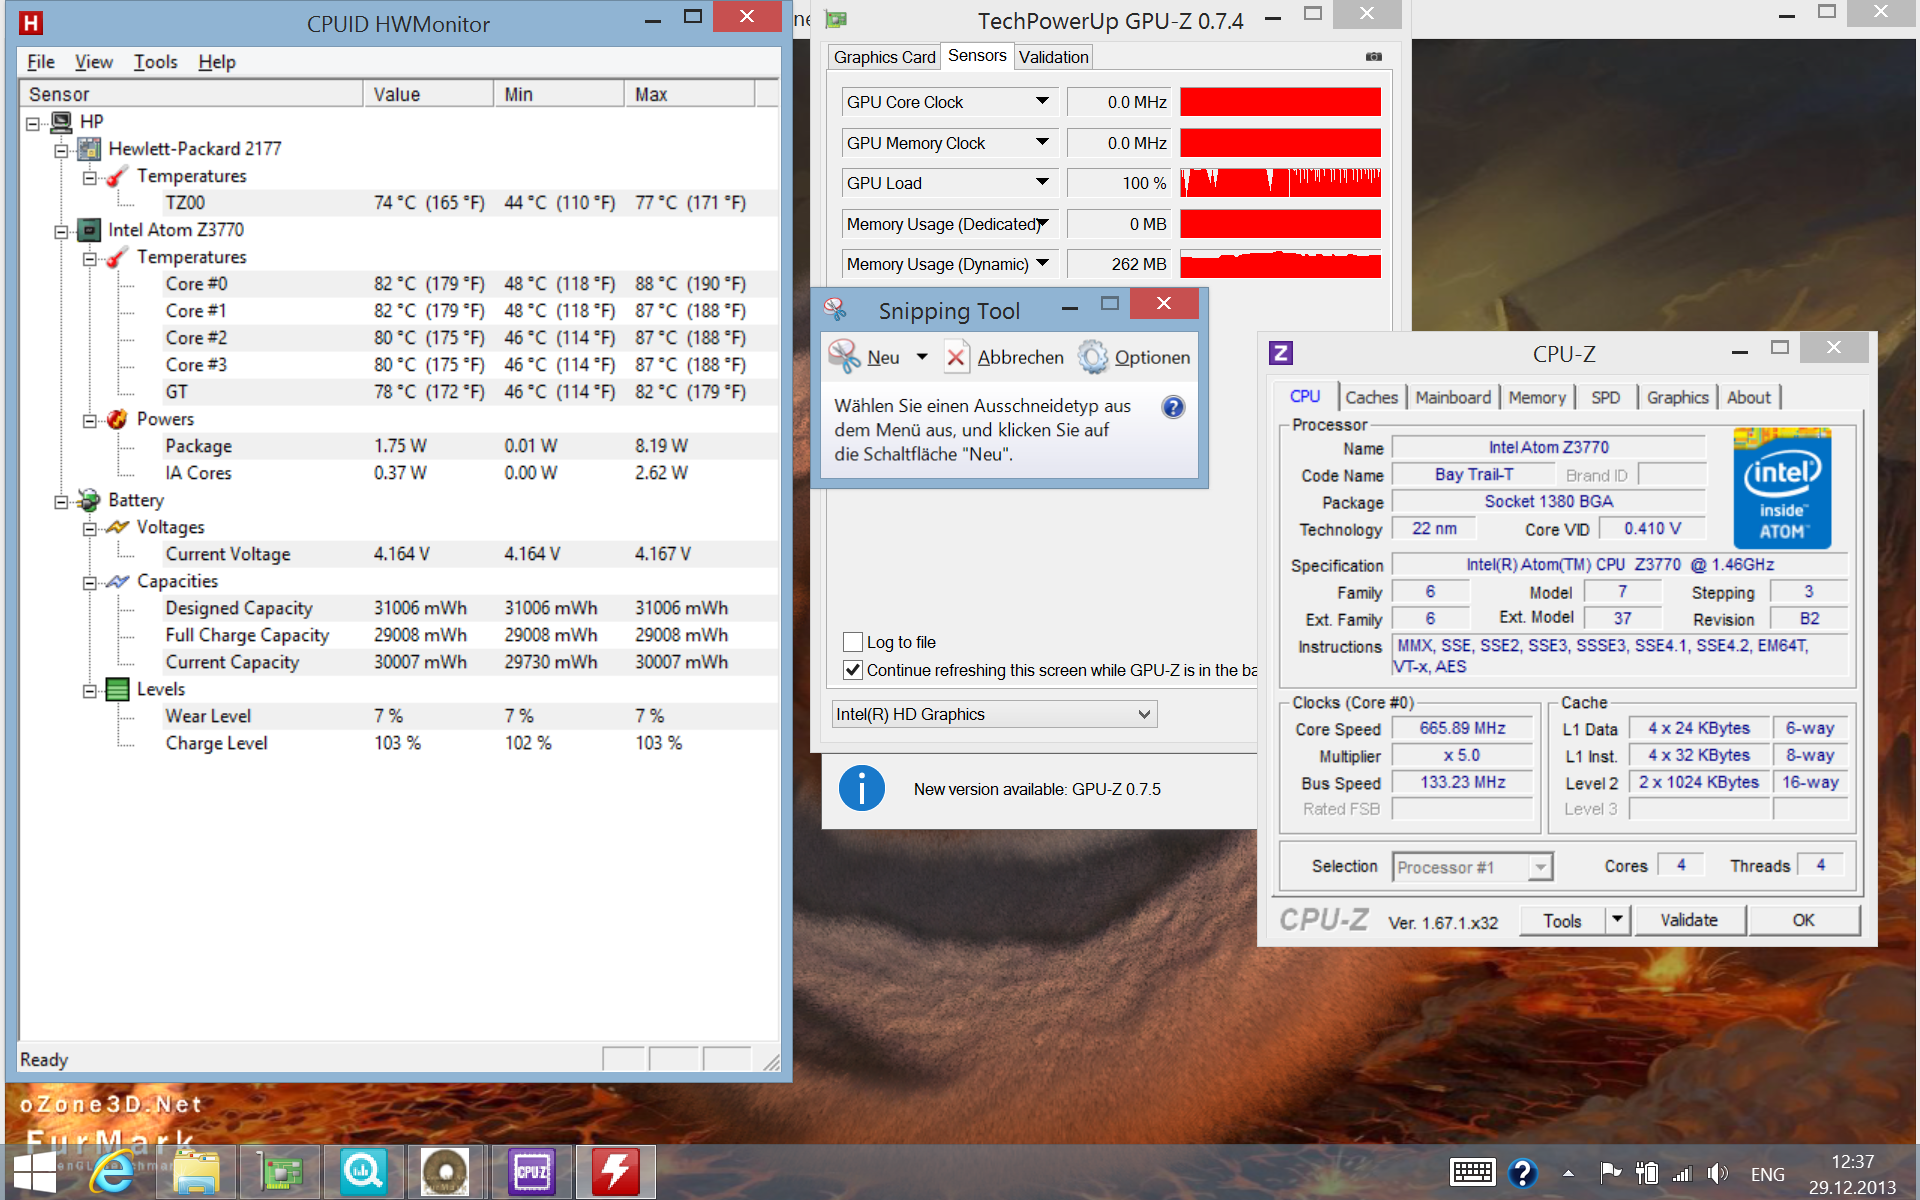Enable the Log to file checkbox
The height and width of the screenshot is (1200, 1920).
pyautogui.click(x=853, y=642)
